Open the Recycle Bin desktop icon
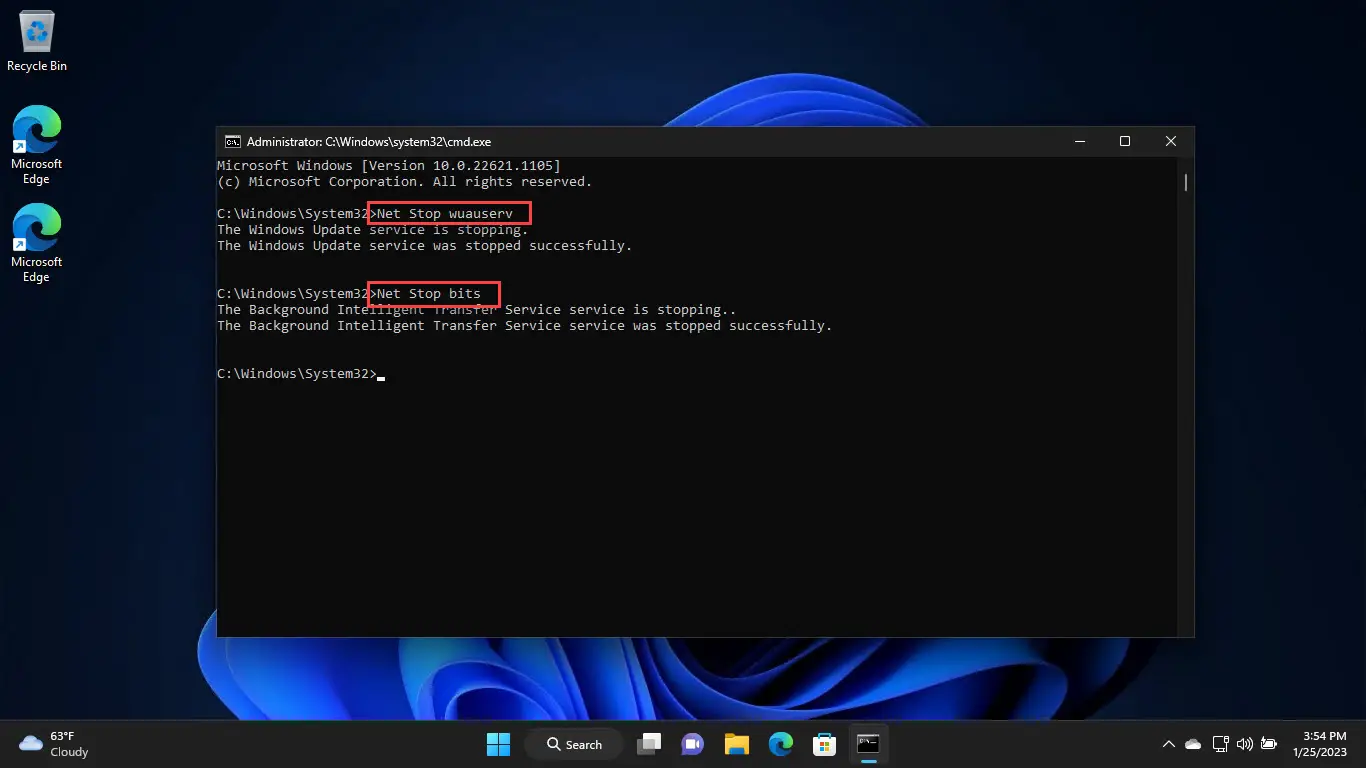Viewport: 1366px width, 768px height. (x=37, y=41)
